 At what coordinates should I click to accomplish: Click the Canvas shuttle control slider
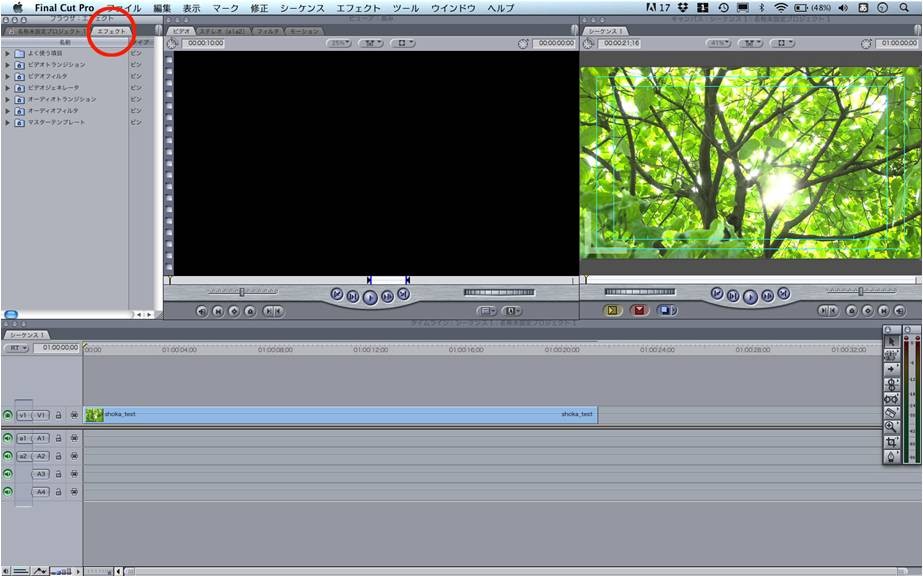pos(861,291)
